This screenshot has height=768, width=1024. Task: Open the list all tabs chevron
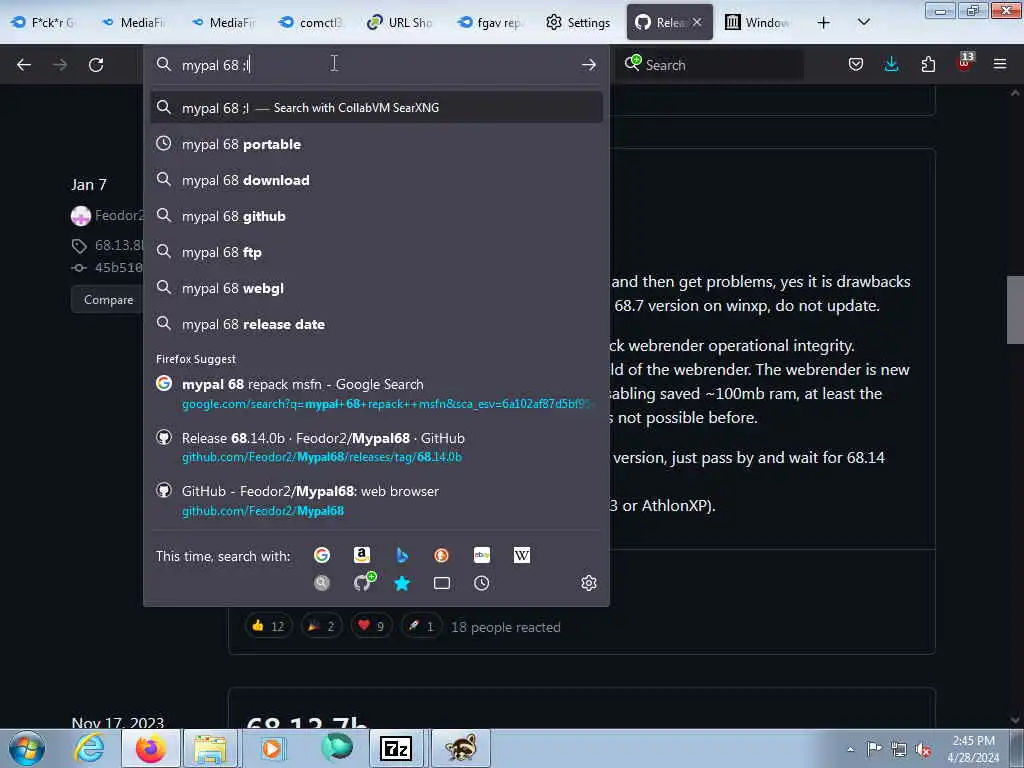pos(863,22)
